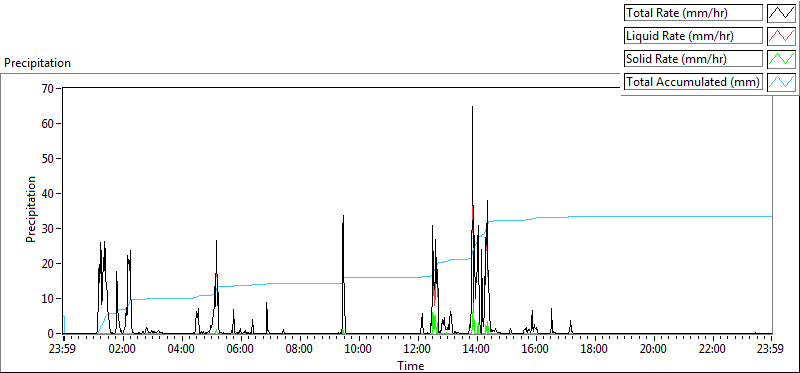This screenshot has height=373, width=800.
Task: Click the Liquid Rate red plot icon
Action: point(781,36)
